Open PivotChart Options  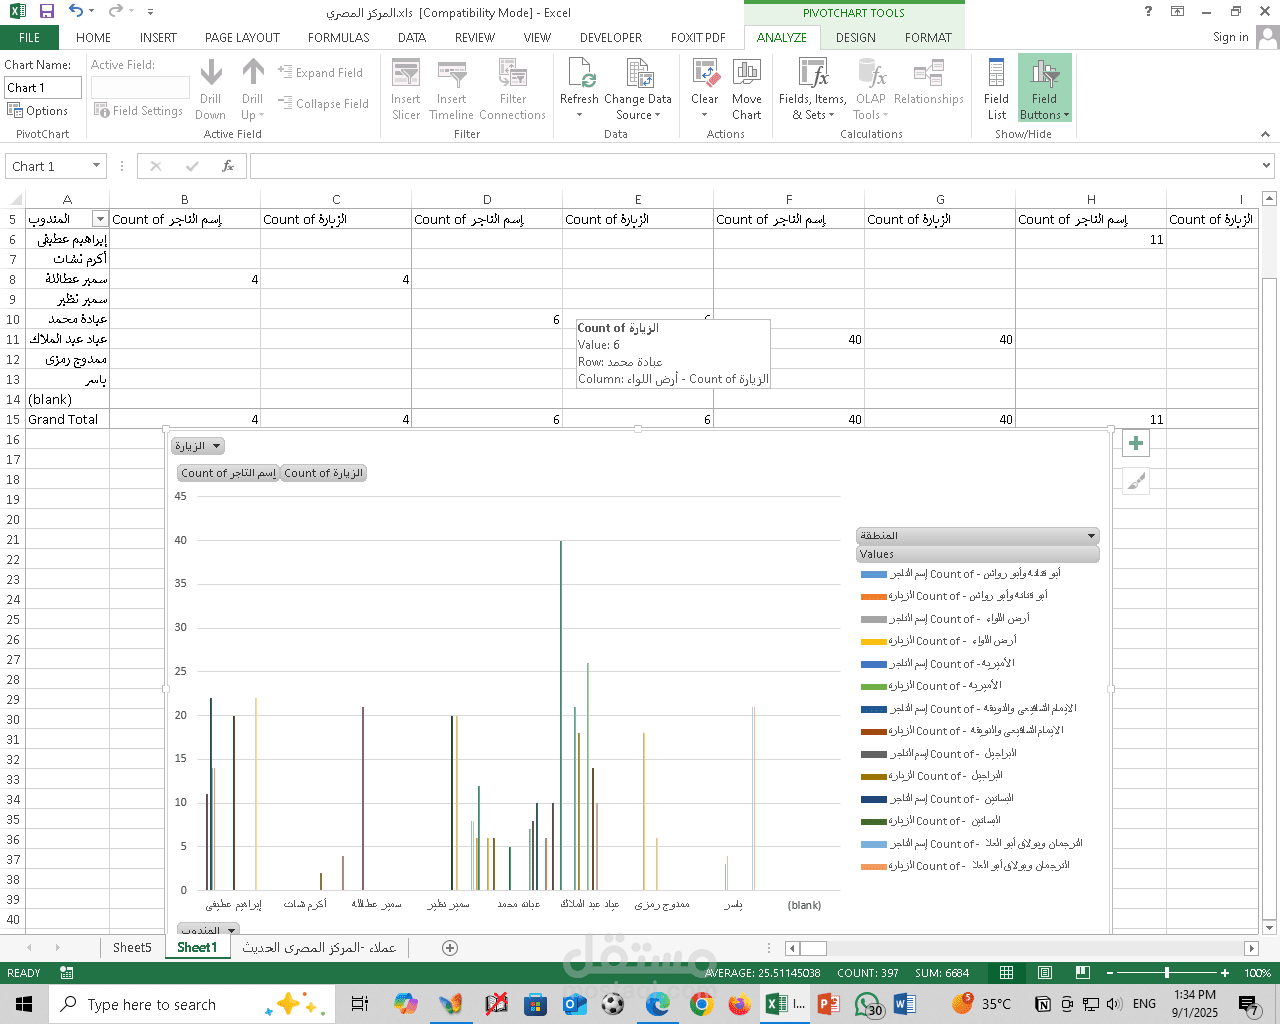click(38, 111)
